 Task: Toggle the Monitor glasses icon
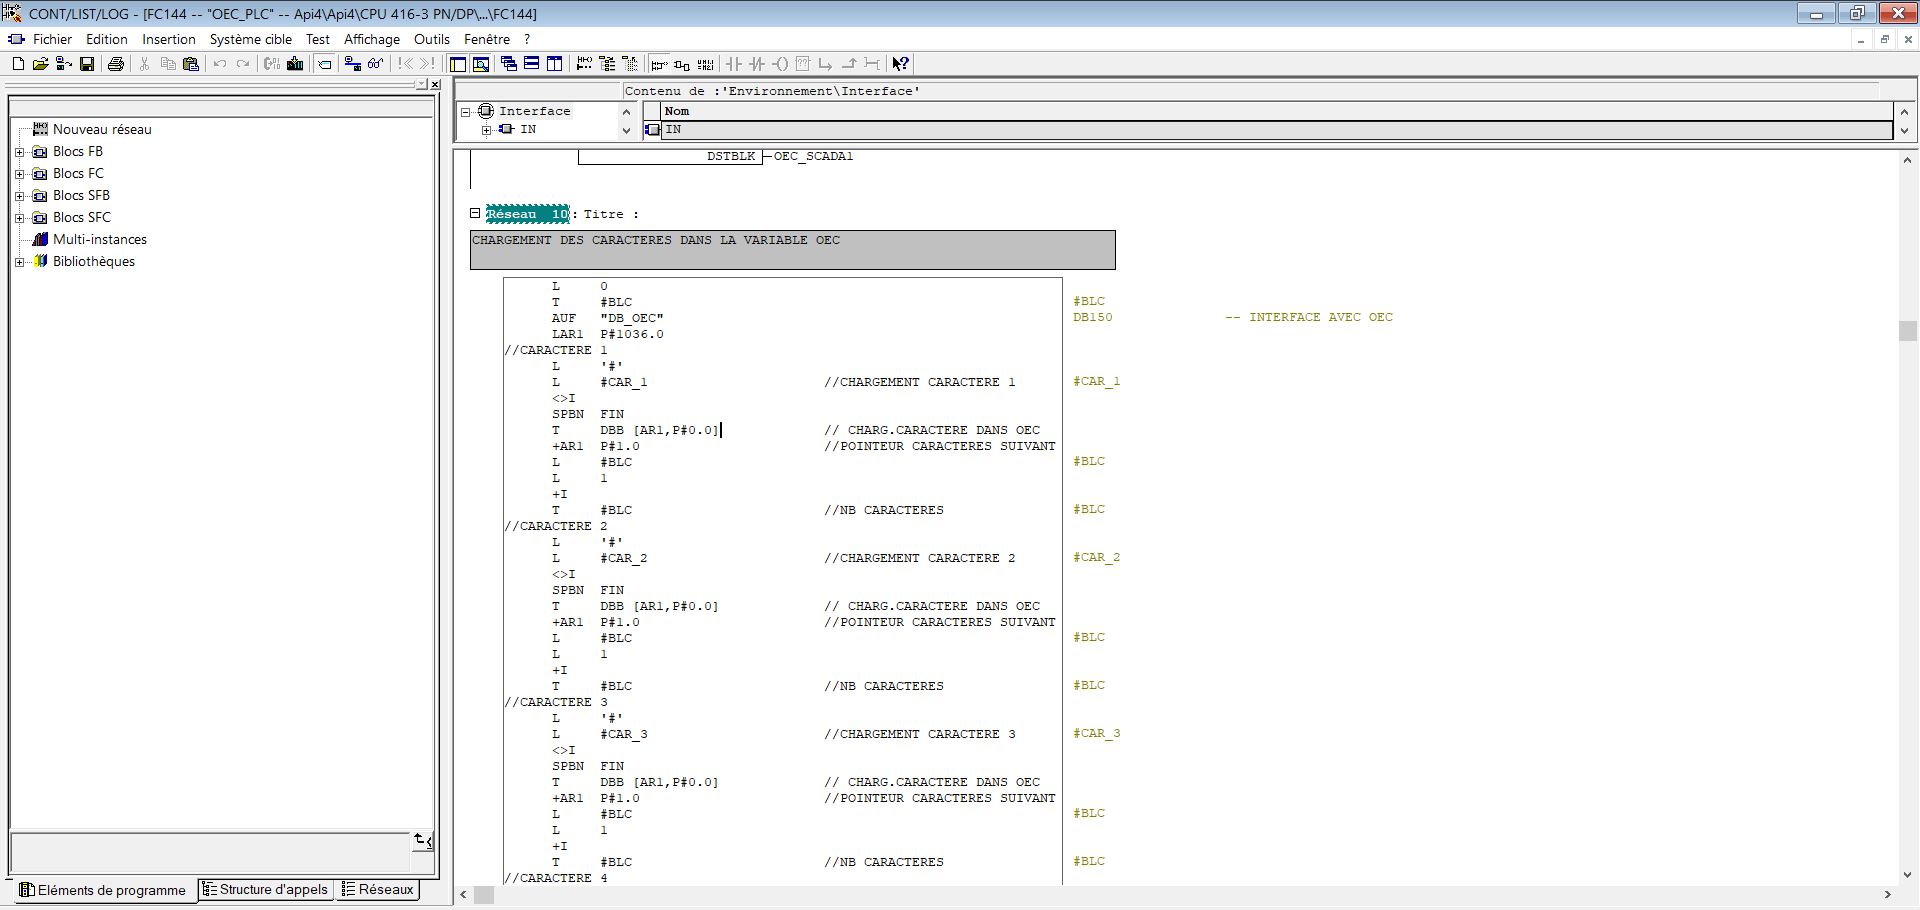tap(375, 64)
